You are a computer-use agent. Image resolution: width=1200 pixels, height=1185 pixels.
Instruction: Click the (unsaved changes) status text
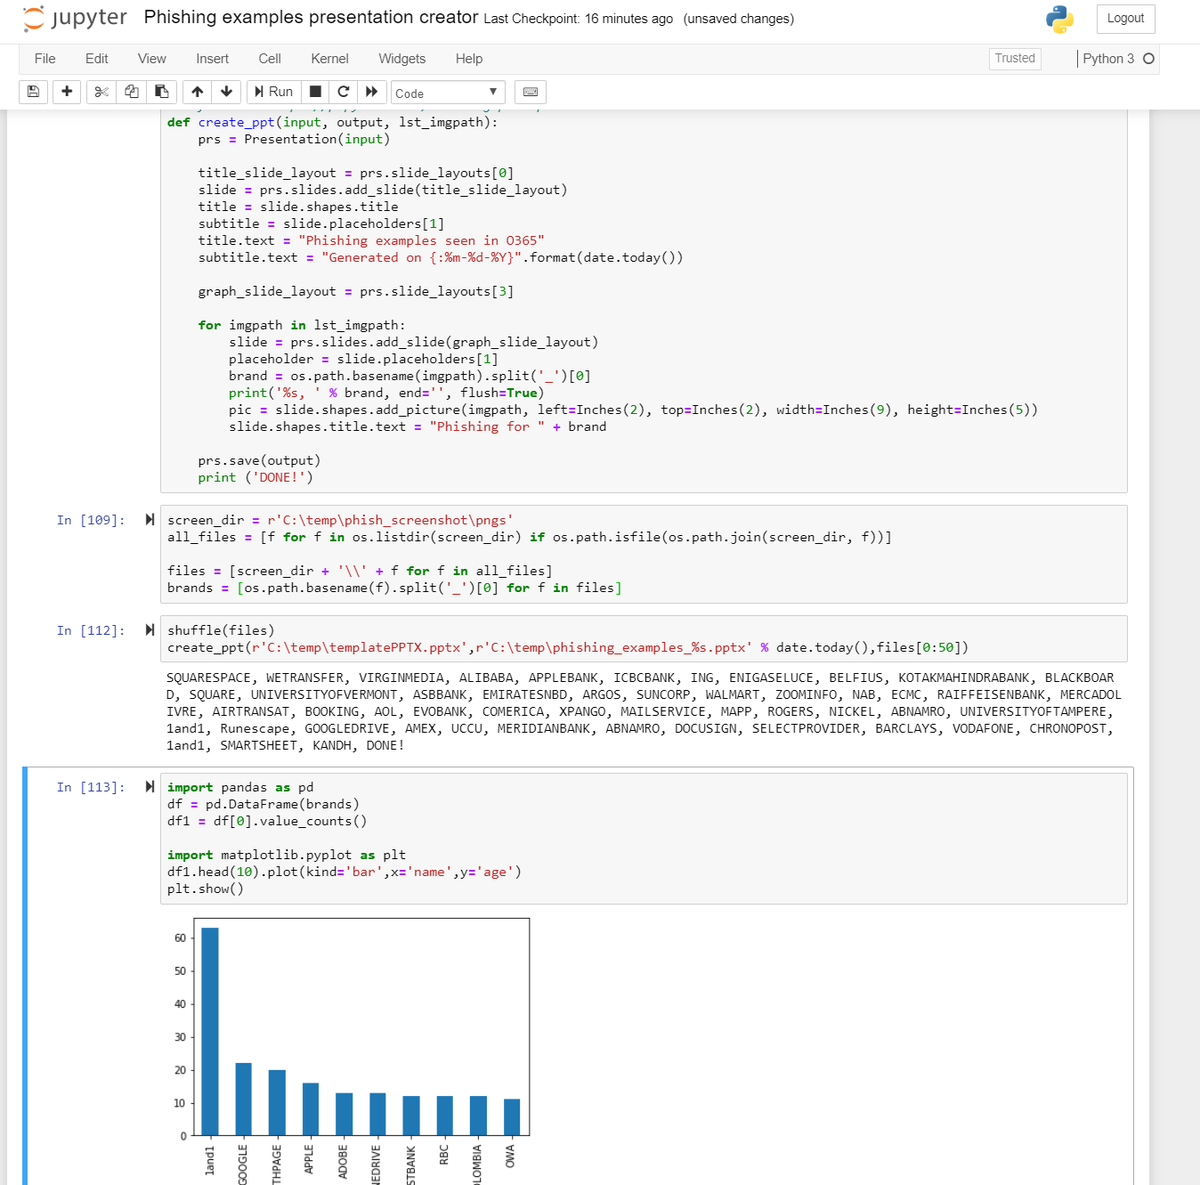(739, 19)
